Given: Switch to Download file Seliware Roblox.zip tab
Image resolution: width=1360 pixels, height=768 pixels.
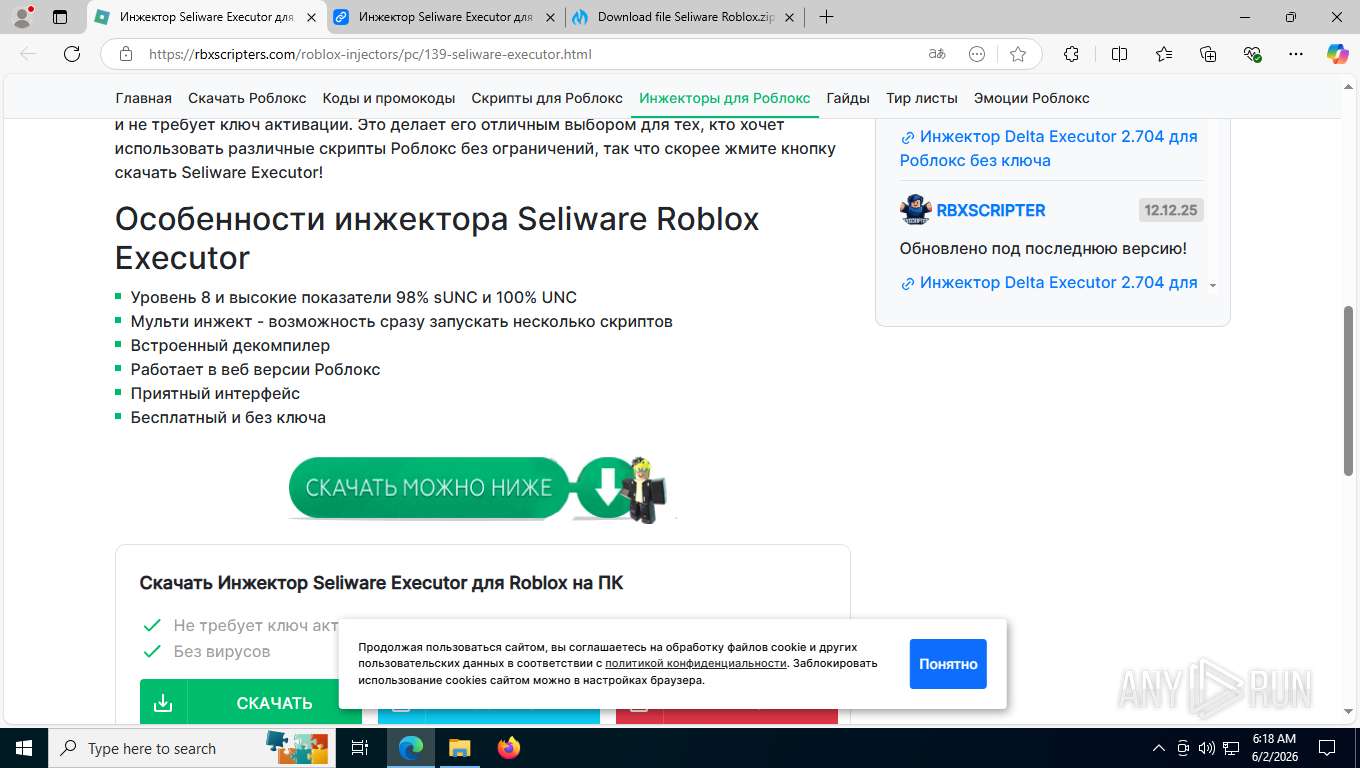Looking at the screenshot, I should coord(685,17).
